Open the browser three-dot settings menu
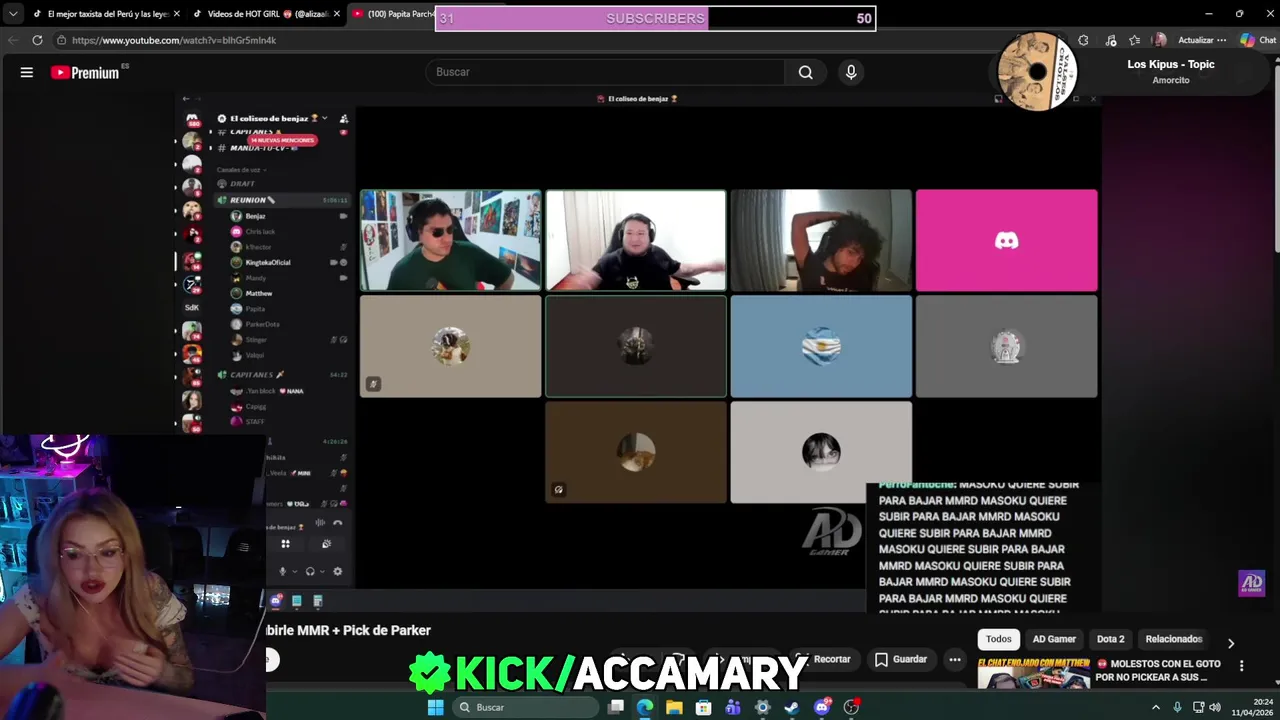1280x720 pixels. (1221, 40)
